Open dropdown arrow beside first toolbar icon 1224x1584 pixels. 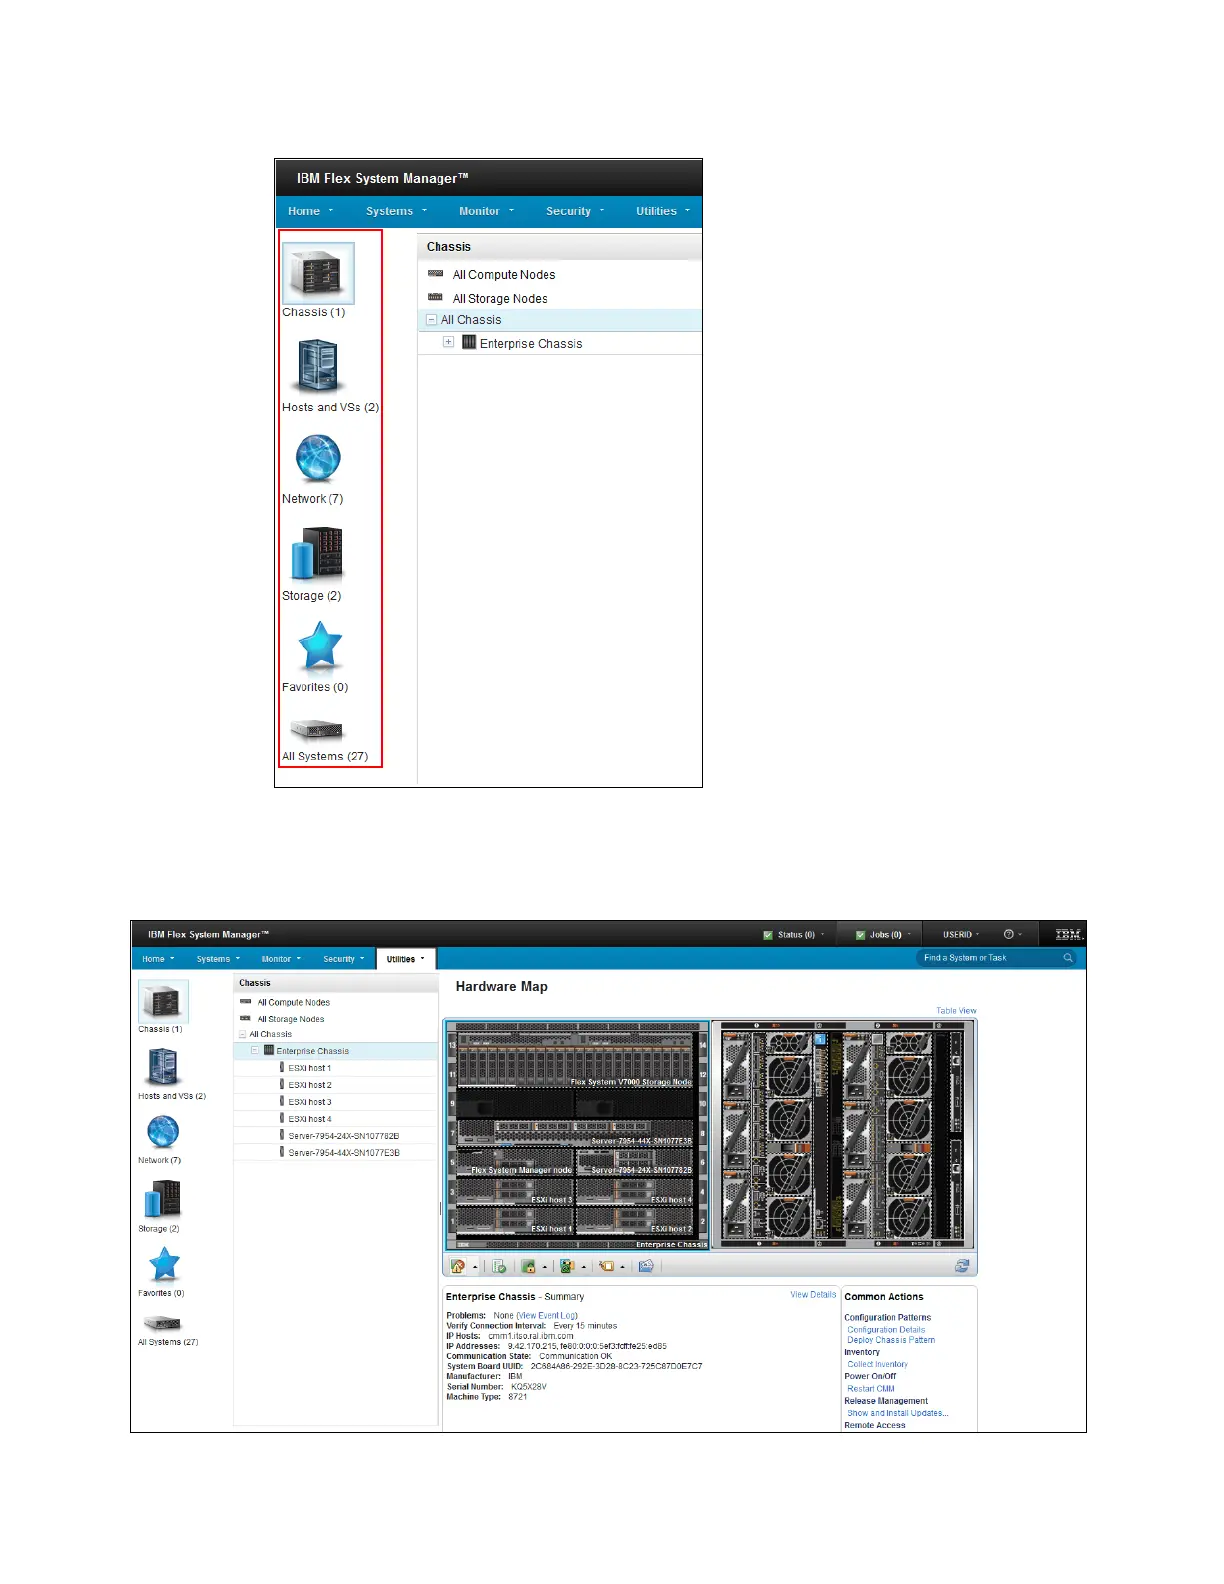(475, 1267)
